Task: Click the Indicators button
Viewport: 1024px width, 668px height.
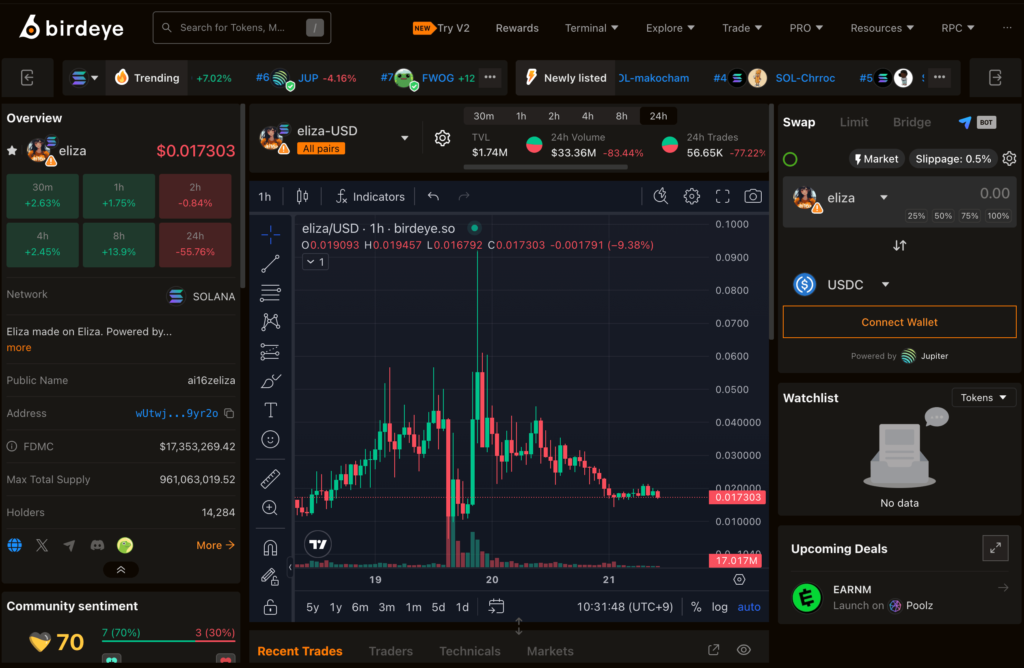Action: 370,197
